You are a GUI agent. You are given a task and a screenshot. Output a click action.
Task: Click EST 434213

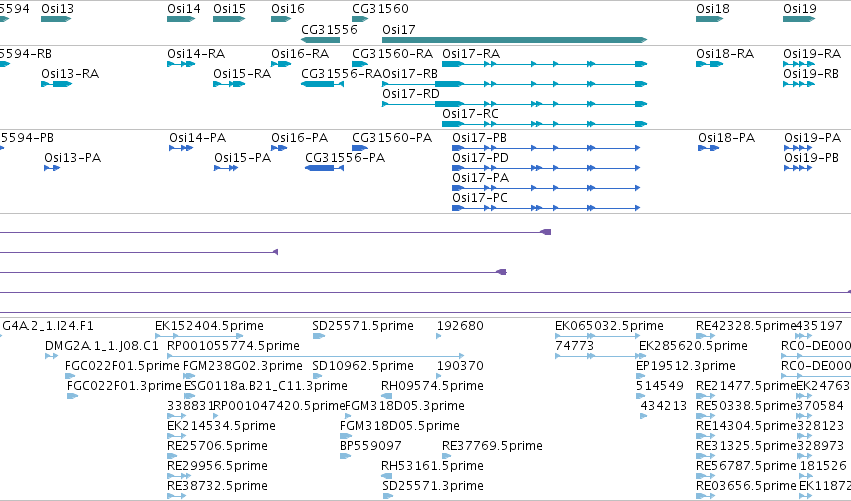(644, 416)
